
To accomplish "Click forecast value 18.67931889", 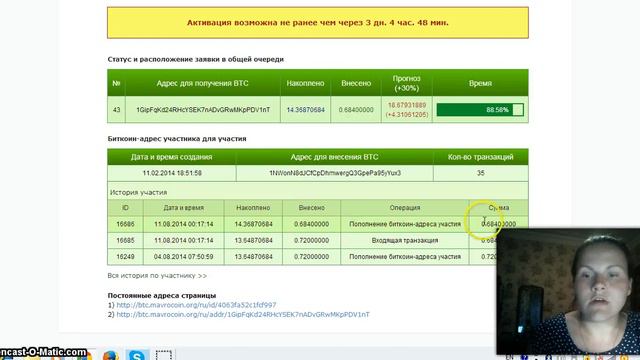I will coord(407,105).
